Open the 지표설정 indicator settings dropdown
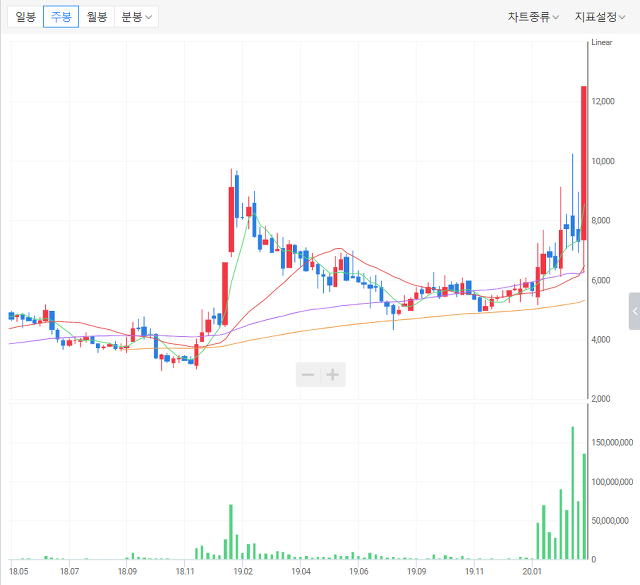Image resolution: width=640 pixels, height=585 pixels. (x=600, y=17)
